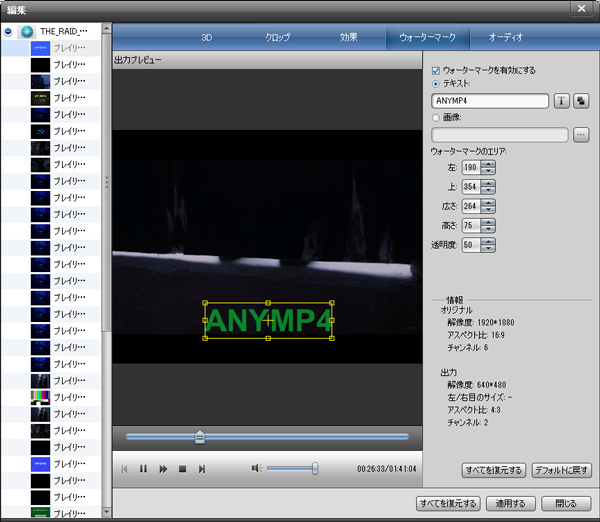The height and width of the screenshot is (522, 600).
Task: Click the width value field 264
Action: pos(471,207)
